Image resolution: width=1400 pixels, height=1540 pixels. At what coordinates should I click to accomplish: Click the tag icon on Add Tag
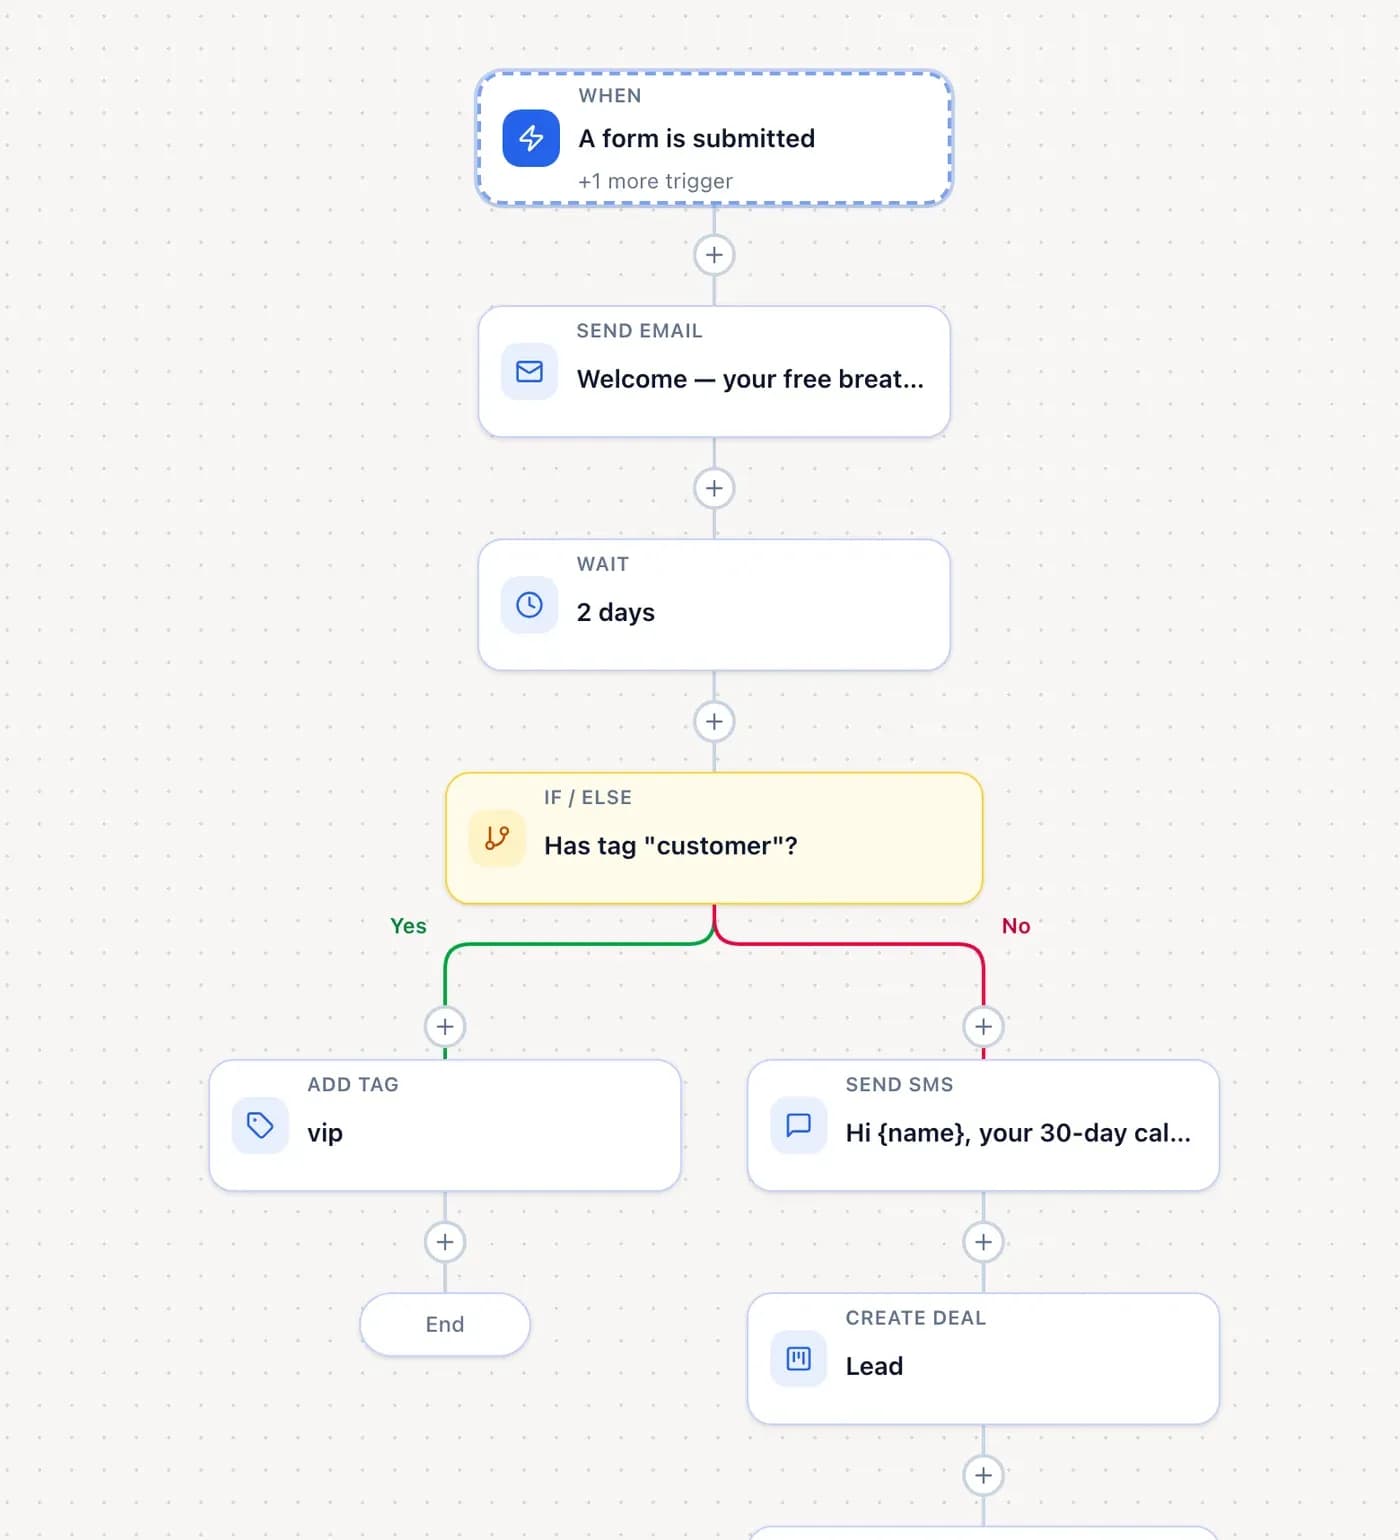coord(260,1126)
